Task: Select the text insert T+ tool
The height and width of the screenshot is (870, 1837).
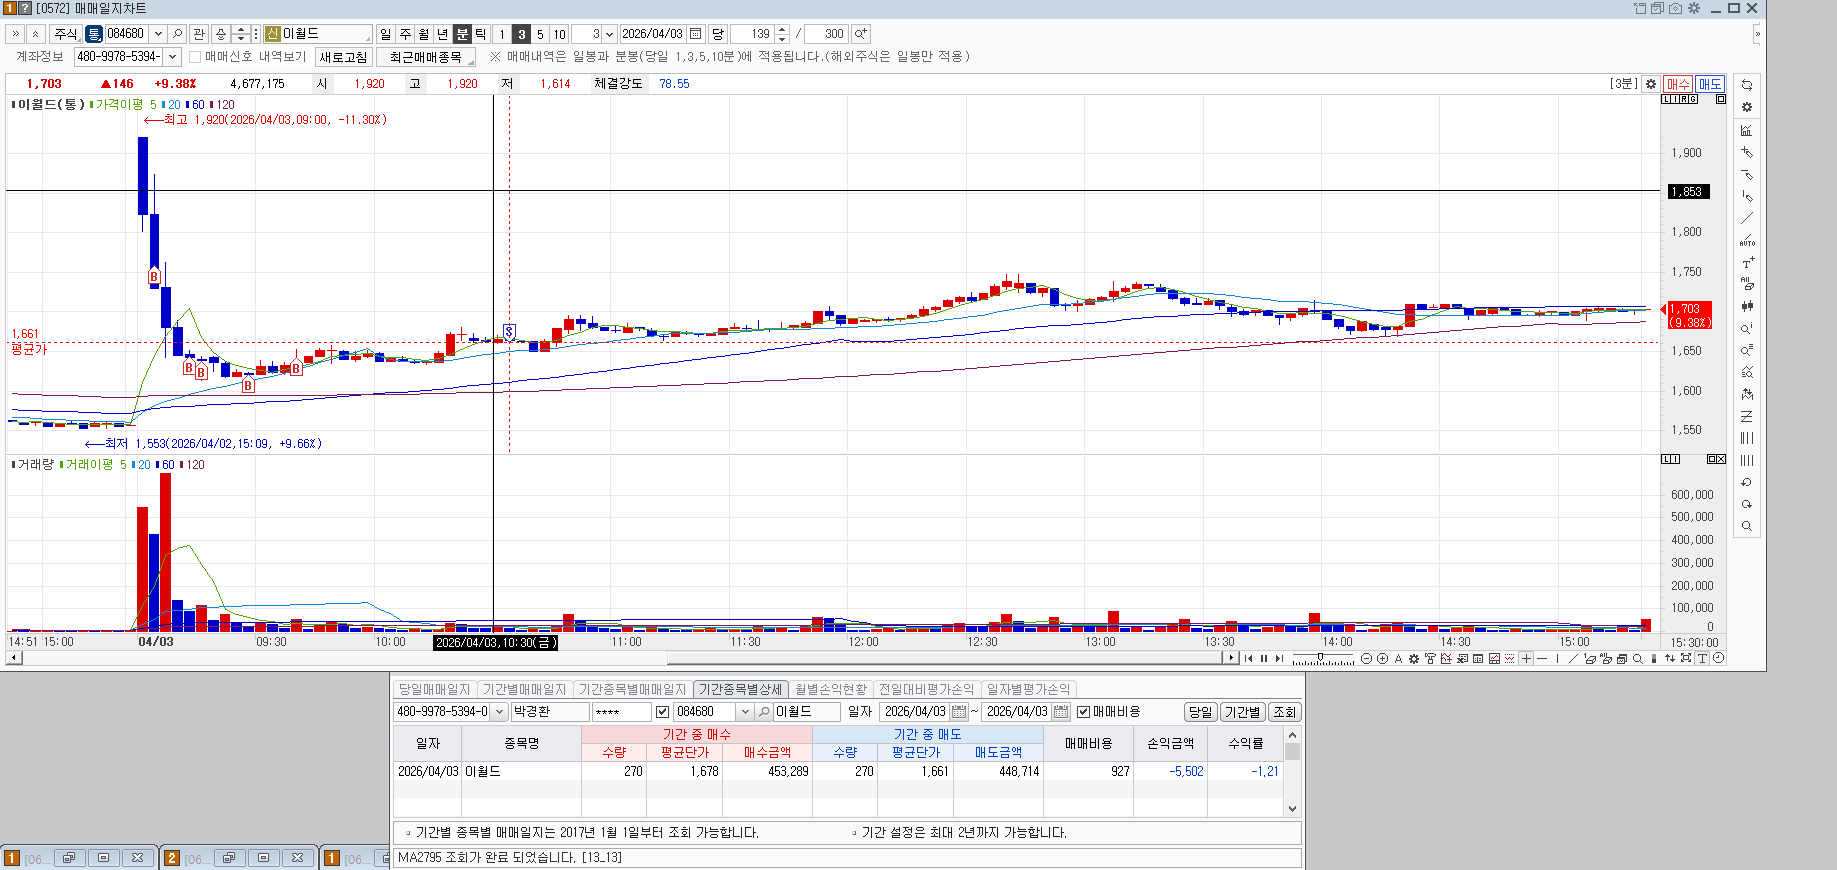Action: coord(1747,262)
